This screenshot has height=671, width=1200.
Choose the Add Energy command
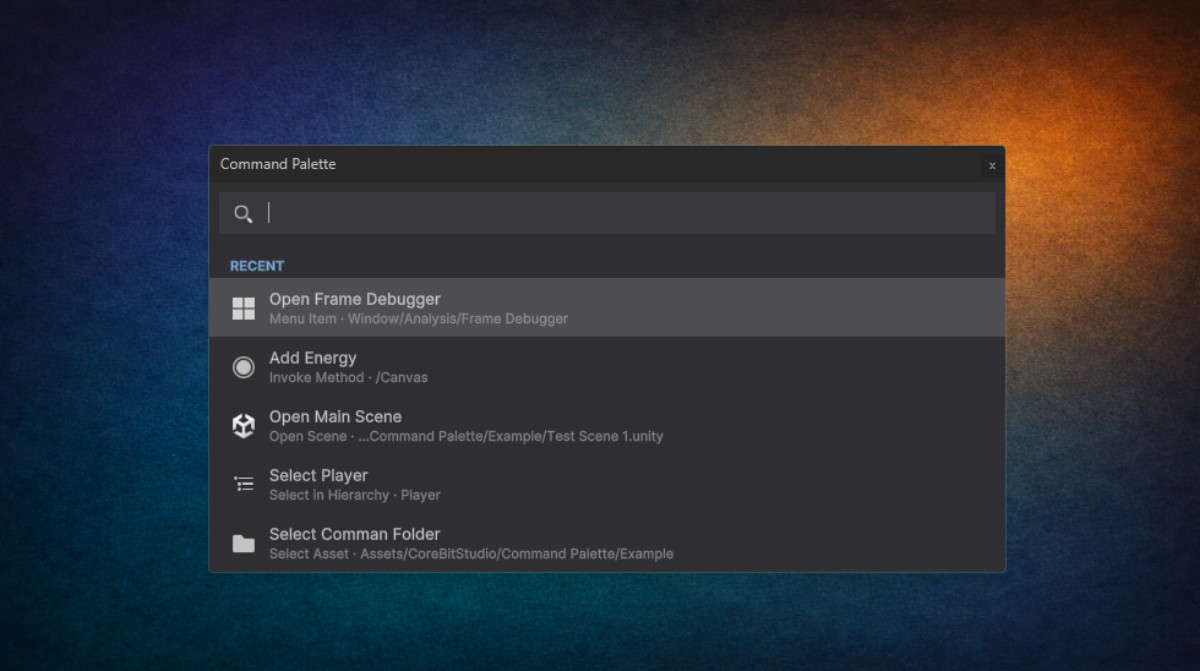click(312, 358)
